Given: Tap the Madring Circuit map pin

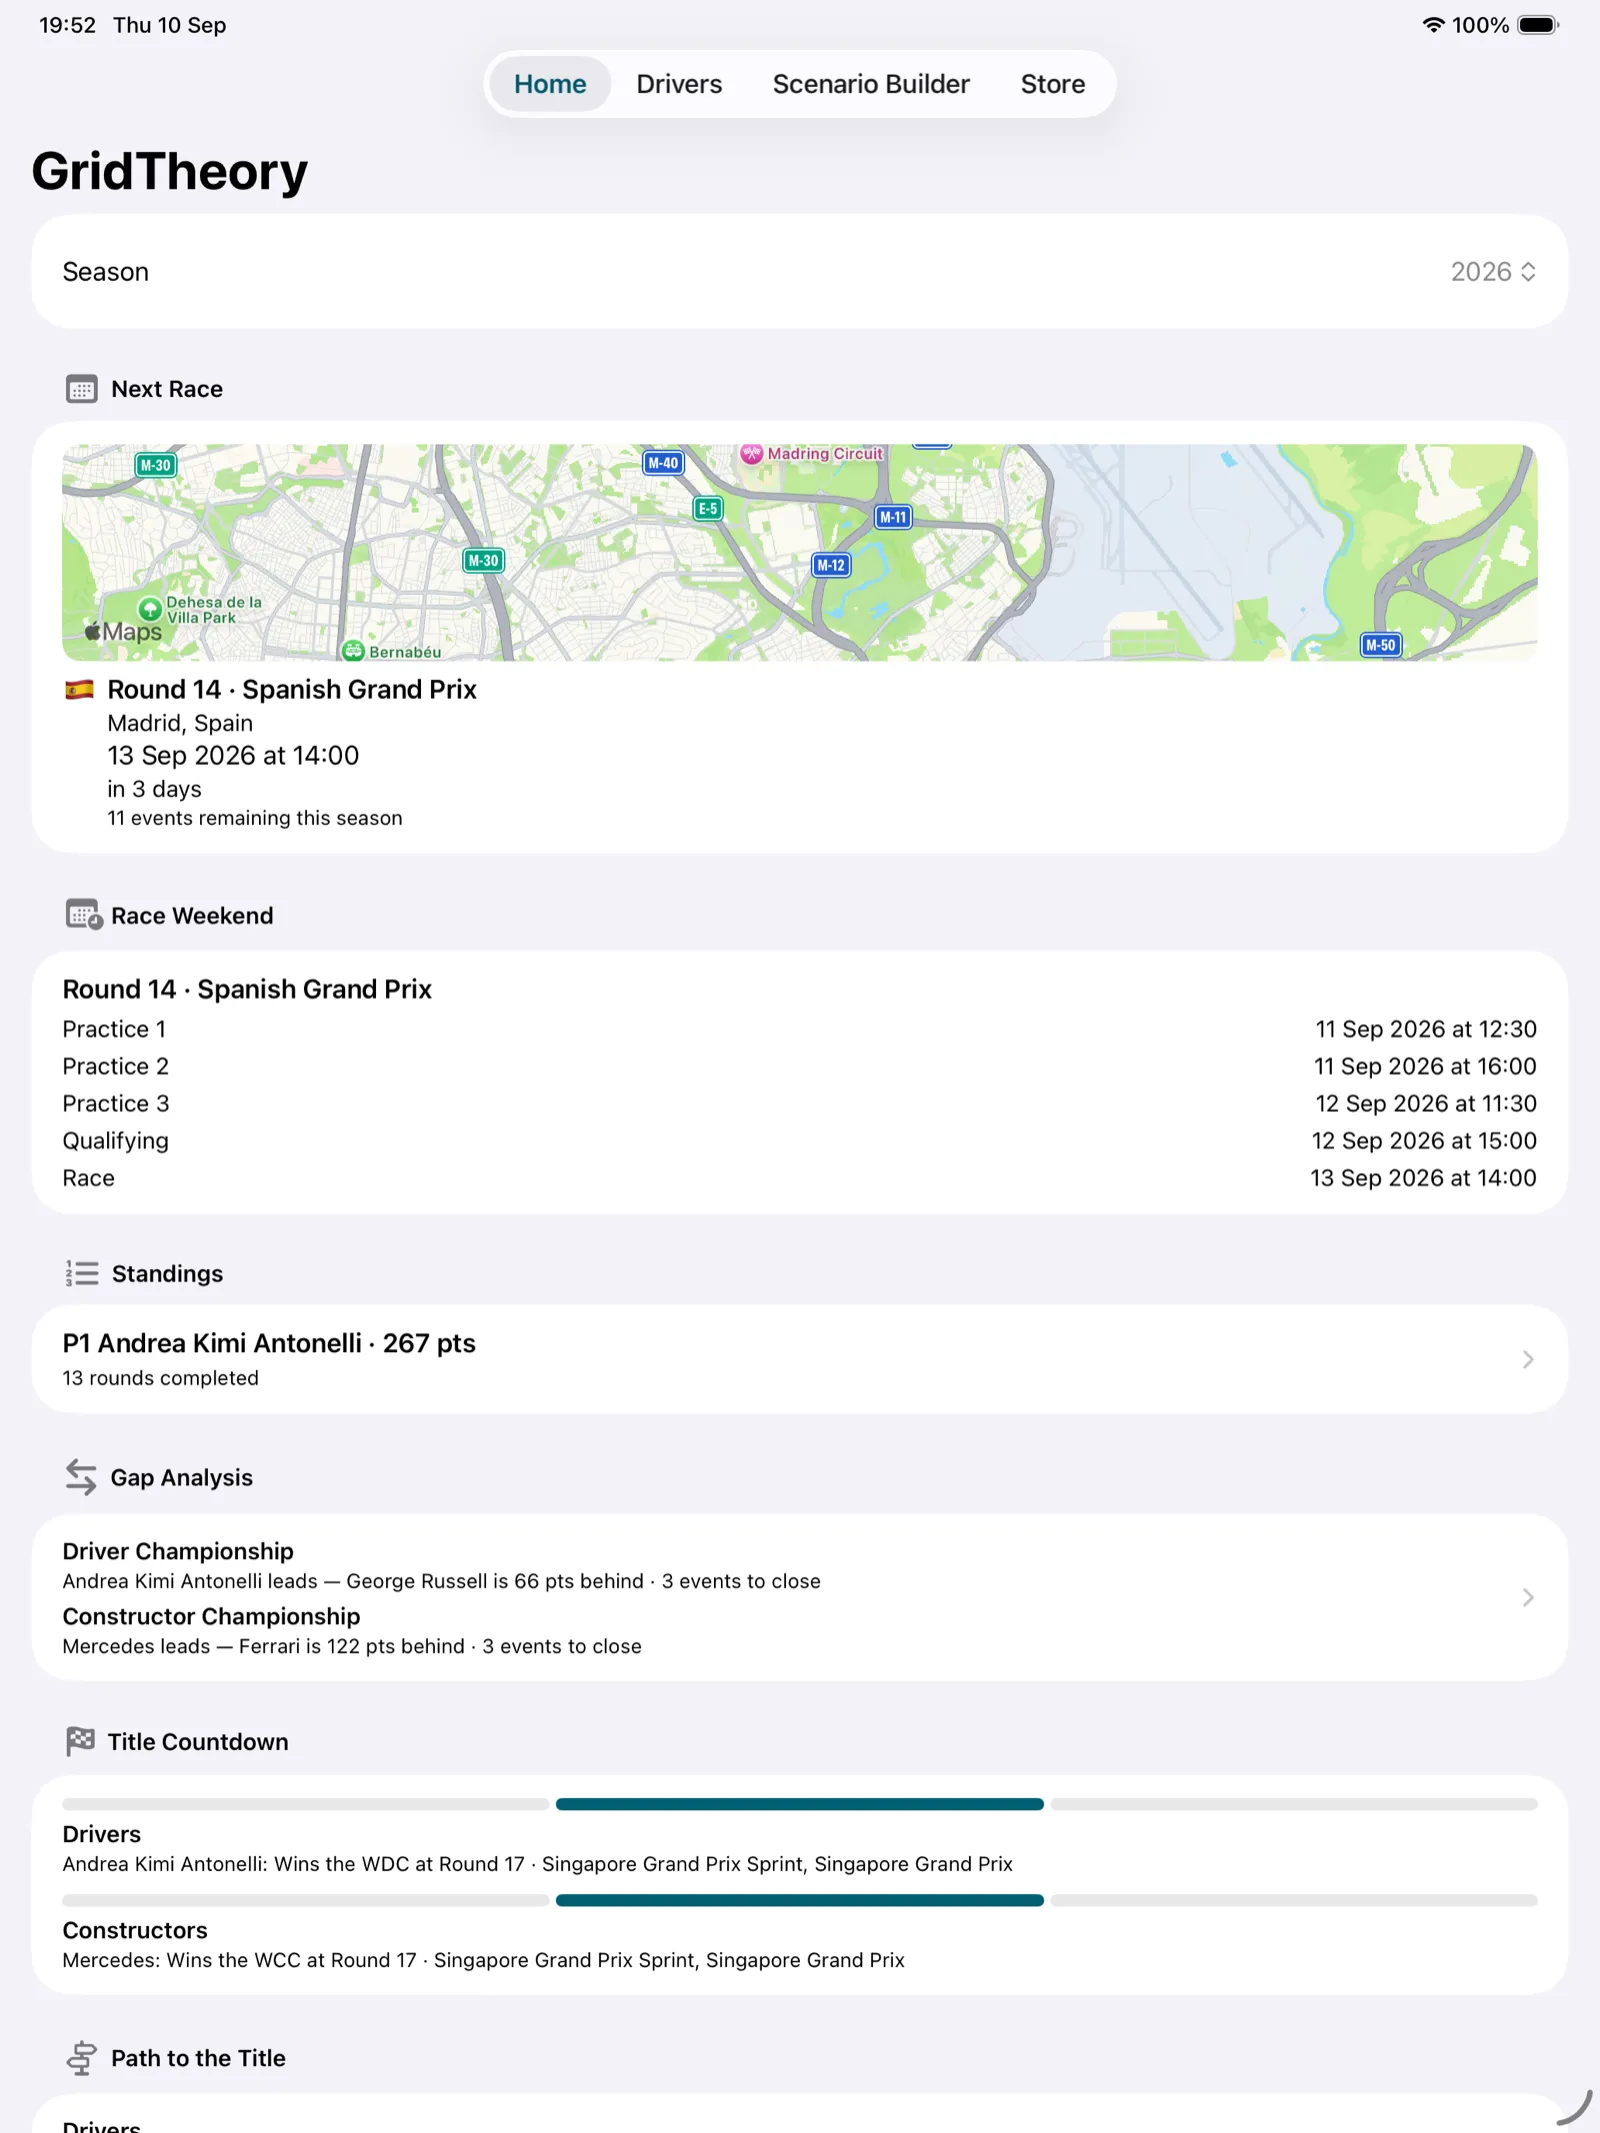Looking at the screenshot, I should tap(751, 454).
